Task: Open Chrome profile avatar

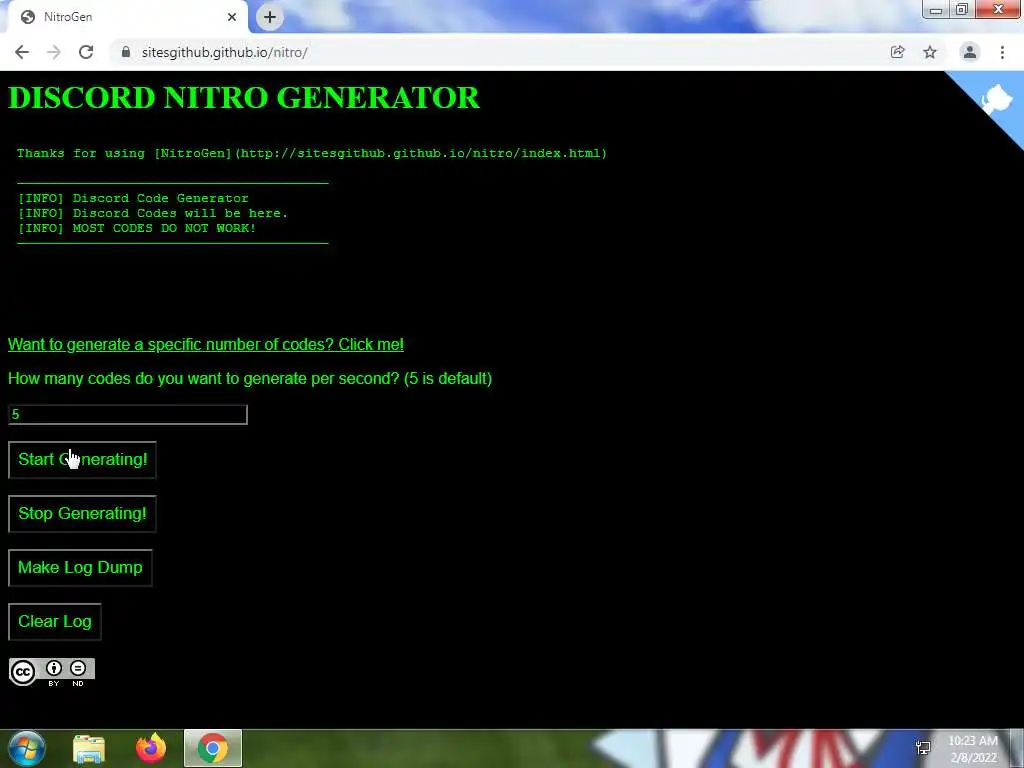Action: pyautogui.click(x=970, y=52)
